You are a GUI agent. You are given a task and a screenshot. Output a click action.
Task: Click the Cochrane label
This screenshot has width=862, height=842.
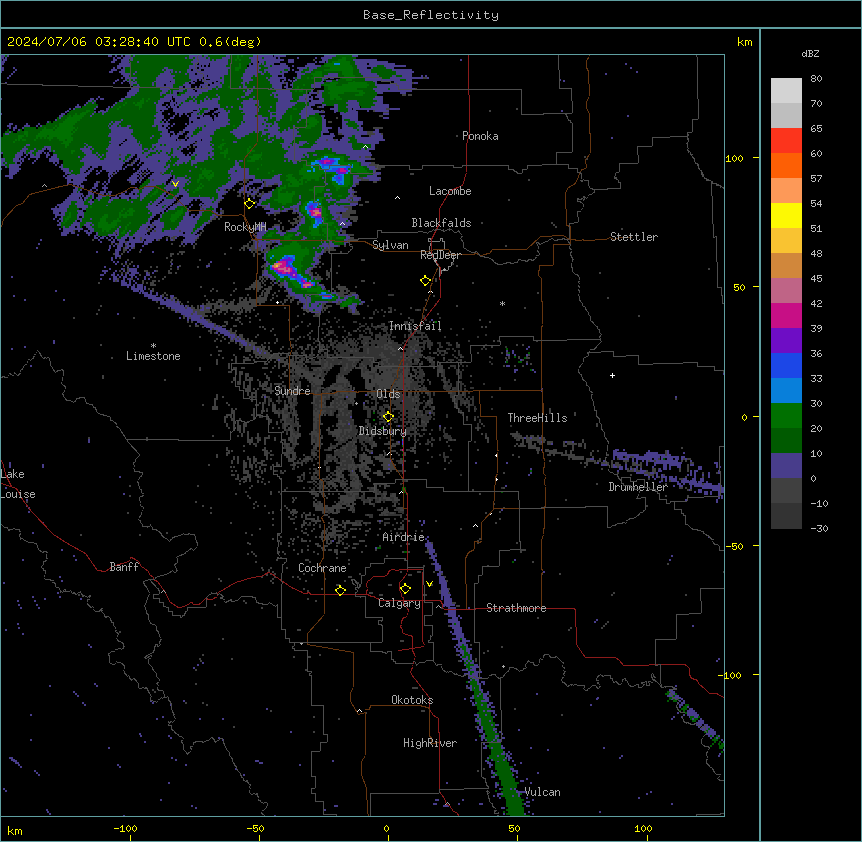coord(322,568)
